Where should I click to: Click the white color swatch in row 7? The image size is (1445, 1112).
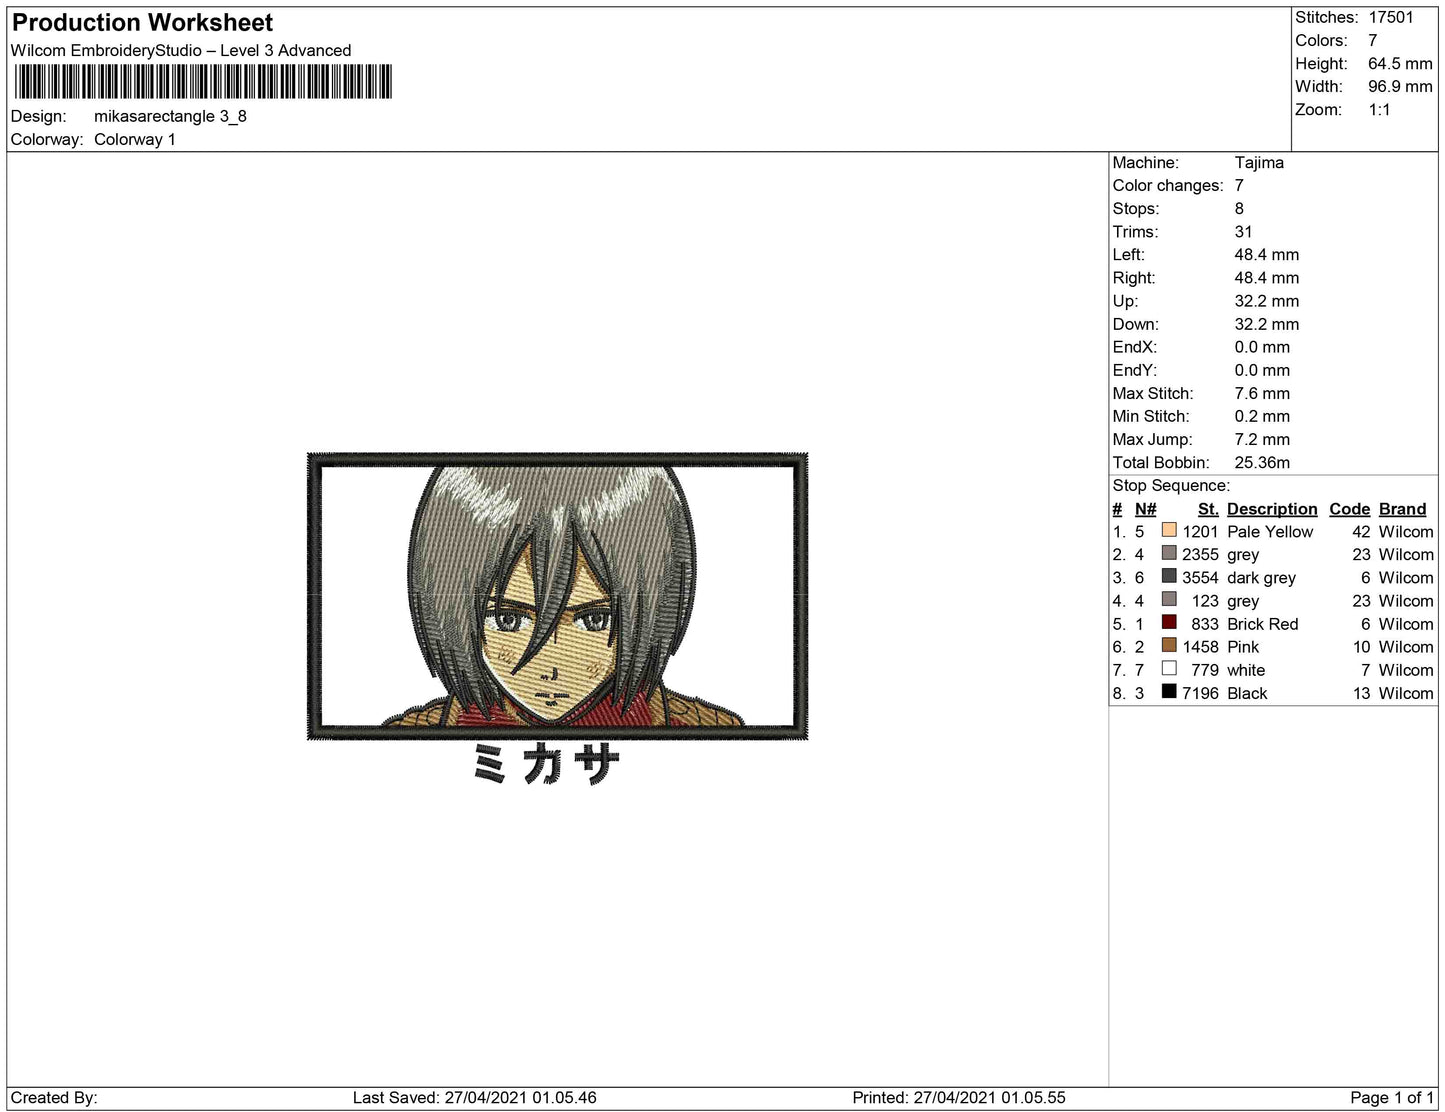(1170, 670)
